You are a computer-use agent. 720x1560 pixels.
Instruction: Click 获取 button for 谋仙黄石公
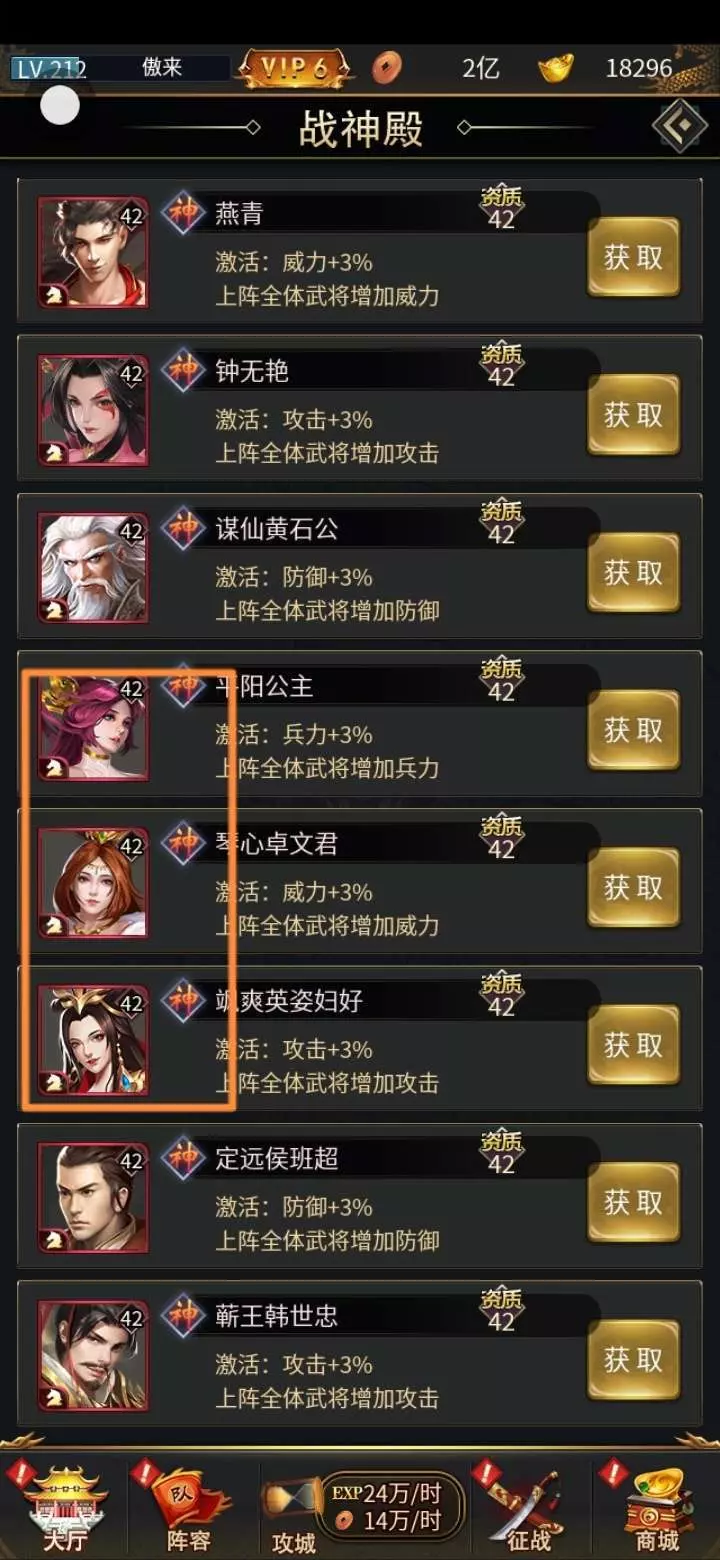[x=634, y=572]
